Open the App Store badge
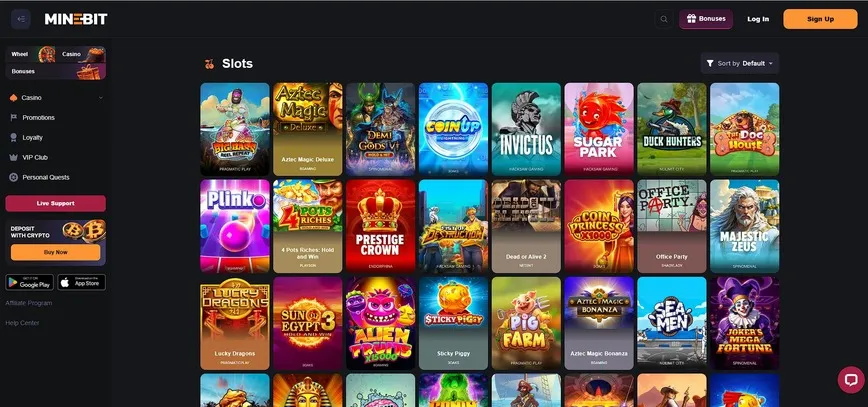 pos(81,282)
